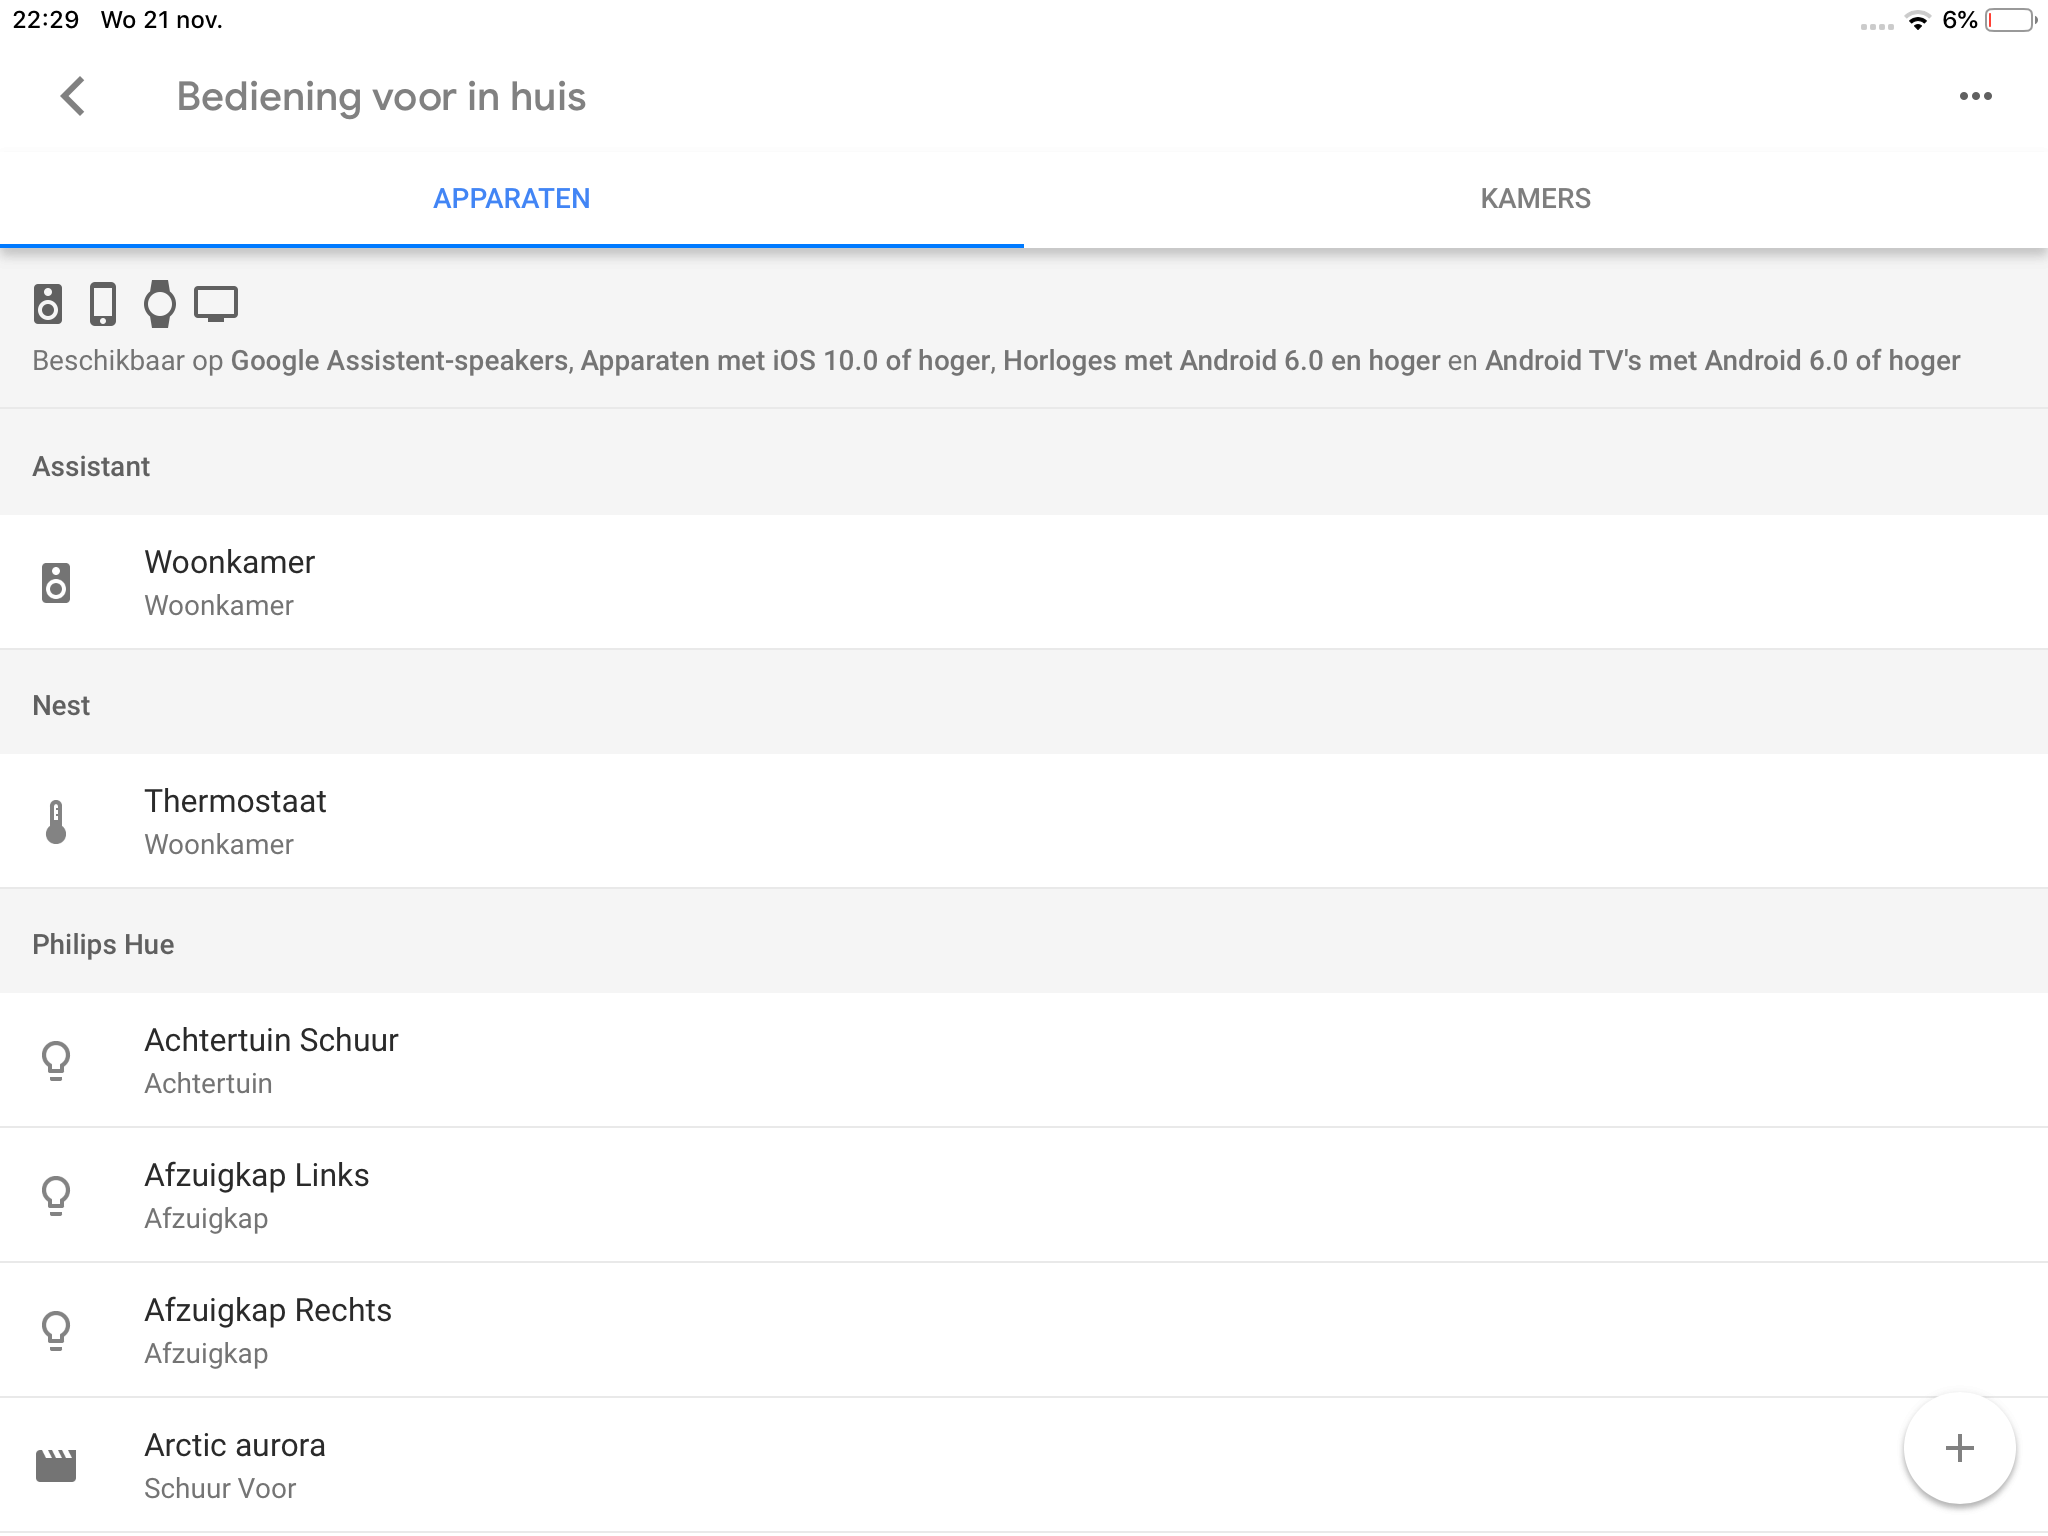
Task: Click the Woonkamer speaker icon
Action: click(x=56, y=583)
